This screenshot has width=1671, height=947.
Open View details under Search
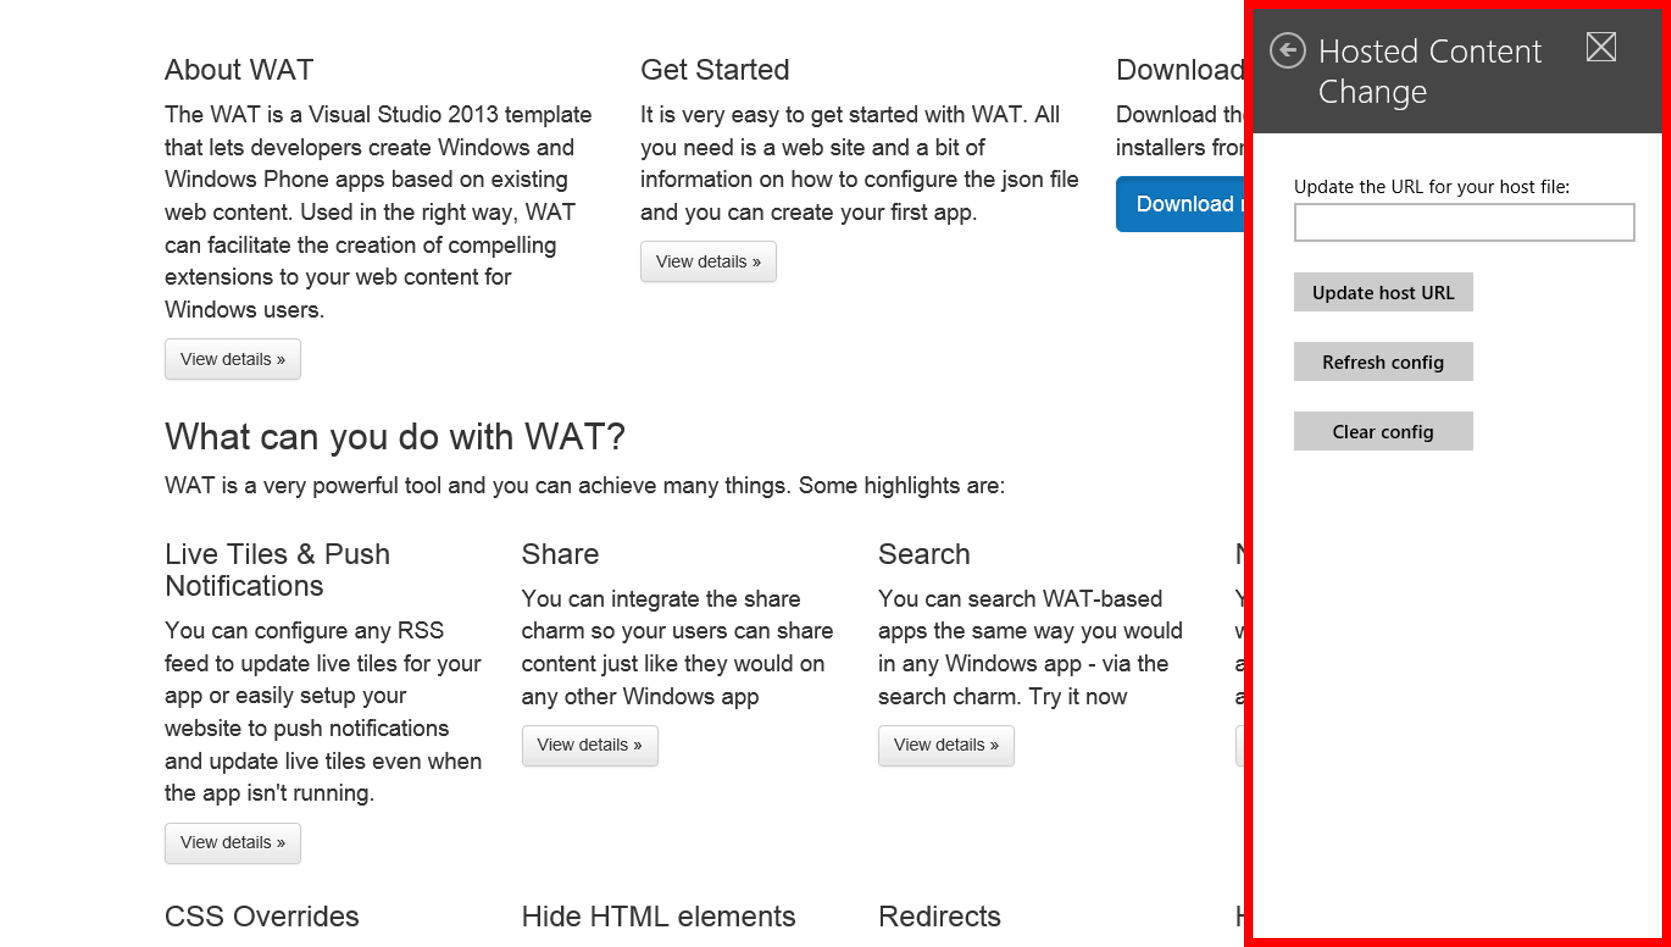[x=946, y=746]
